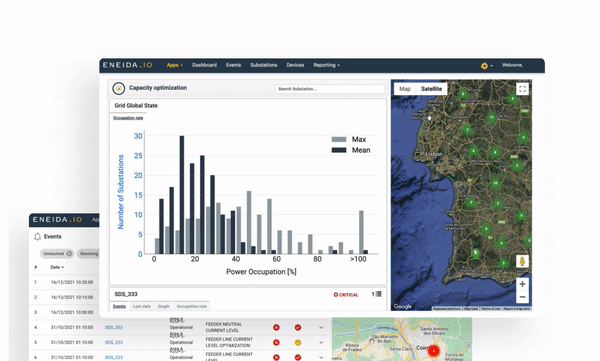The width and height of the screenshot is (600, 361).
Task: Click the FEEDER NEUTRAL CURRENT LEVEL event text
Action: coord(223,327)
